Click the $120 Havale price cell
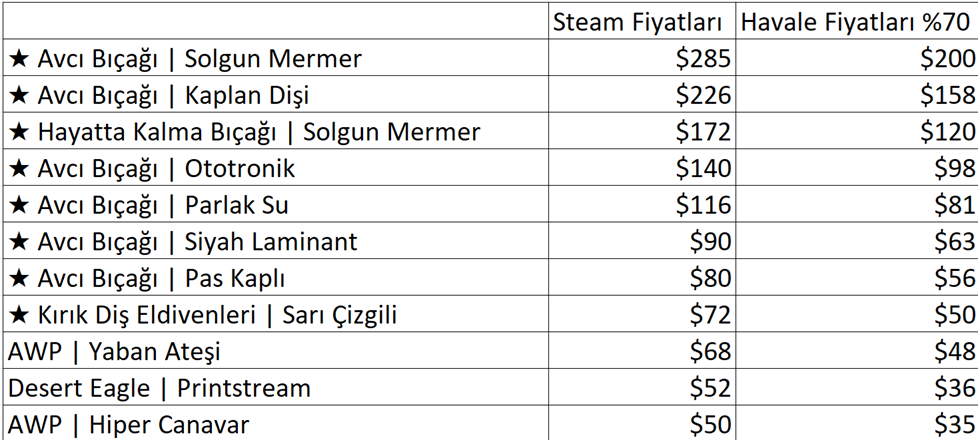The height and width of the screenshot is (440, 978). [x=856, y=131]
